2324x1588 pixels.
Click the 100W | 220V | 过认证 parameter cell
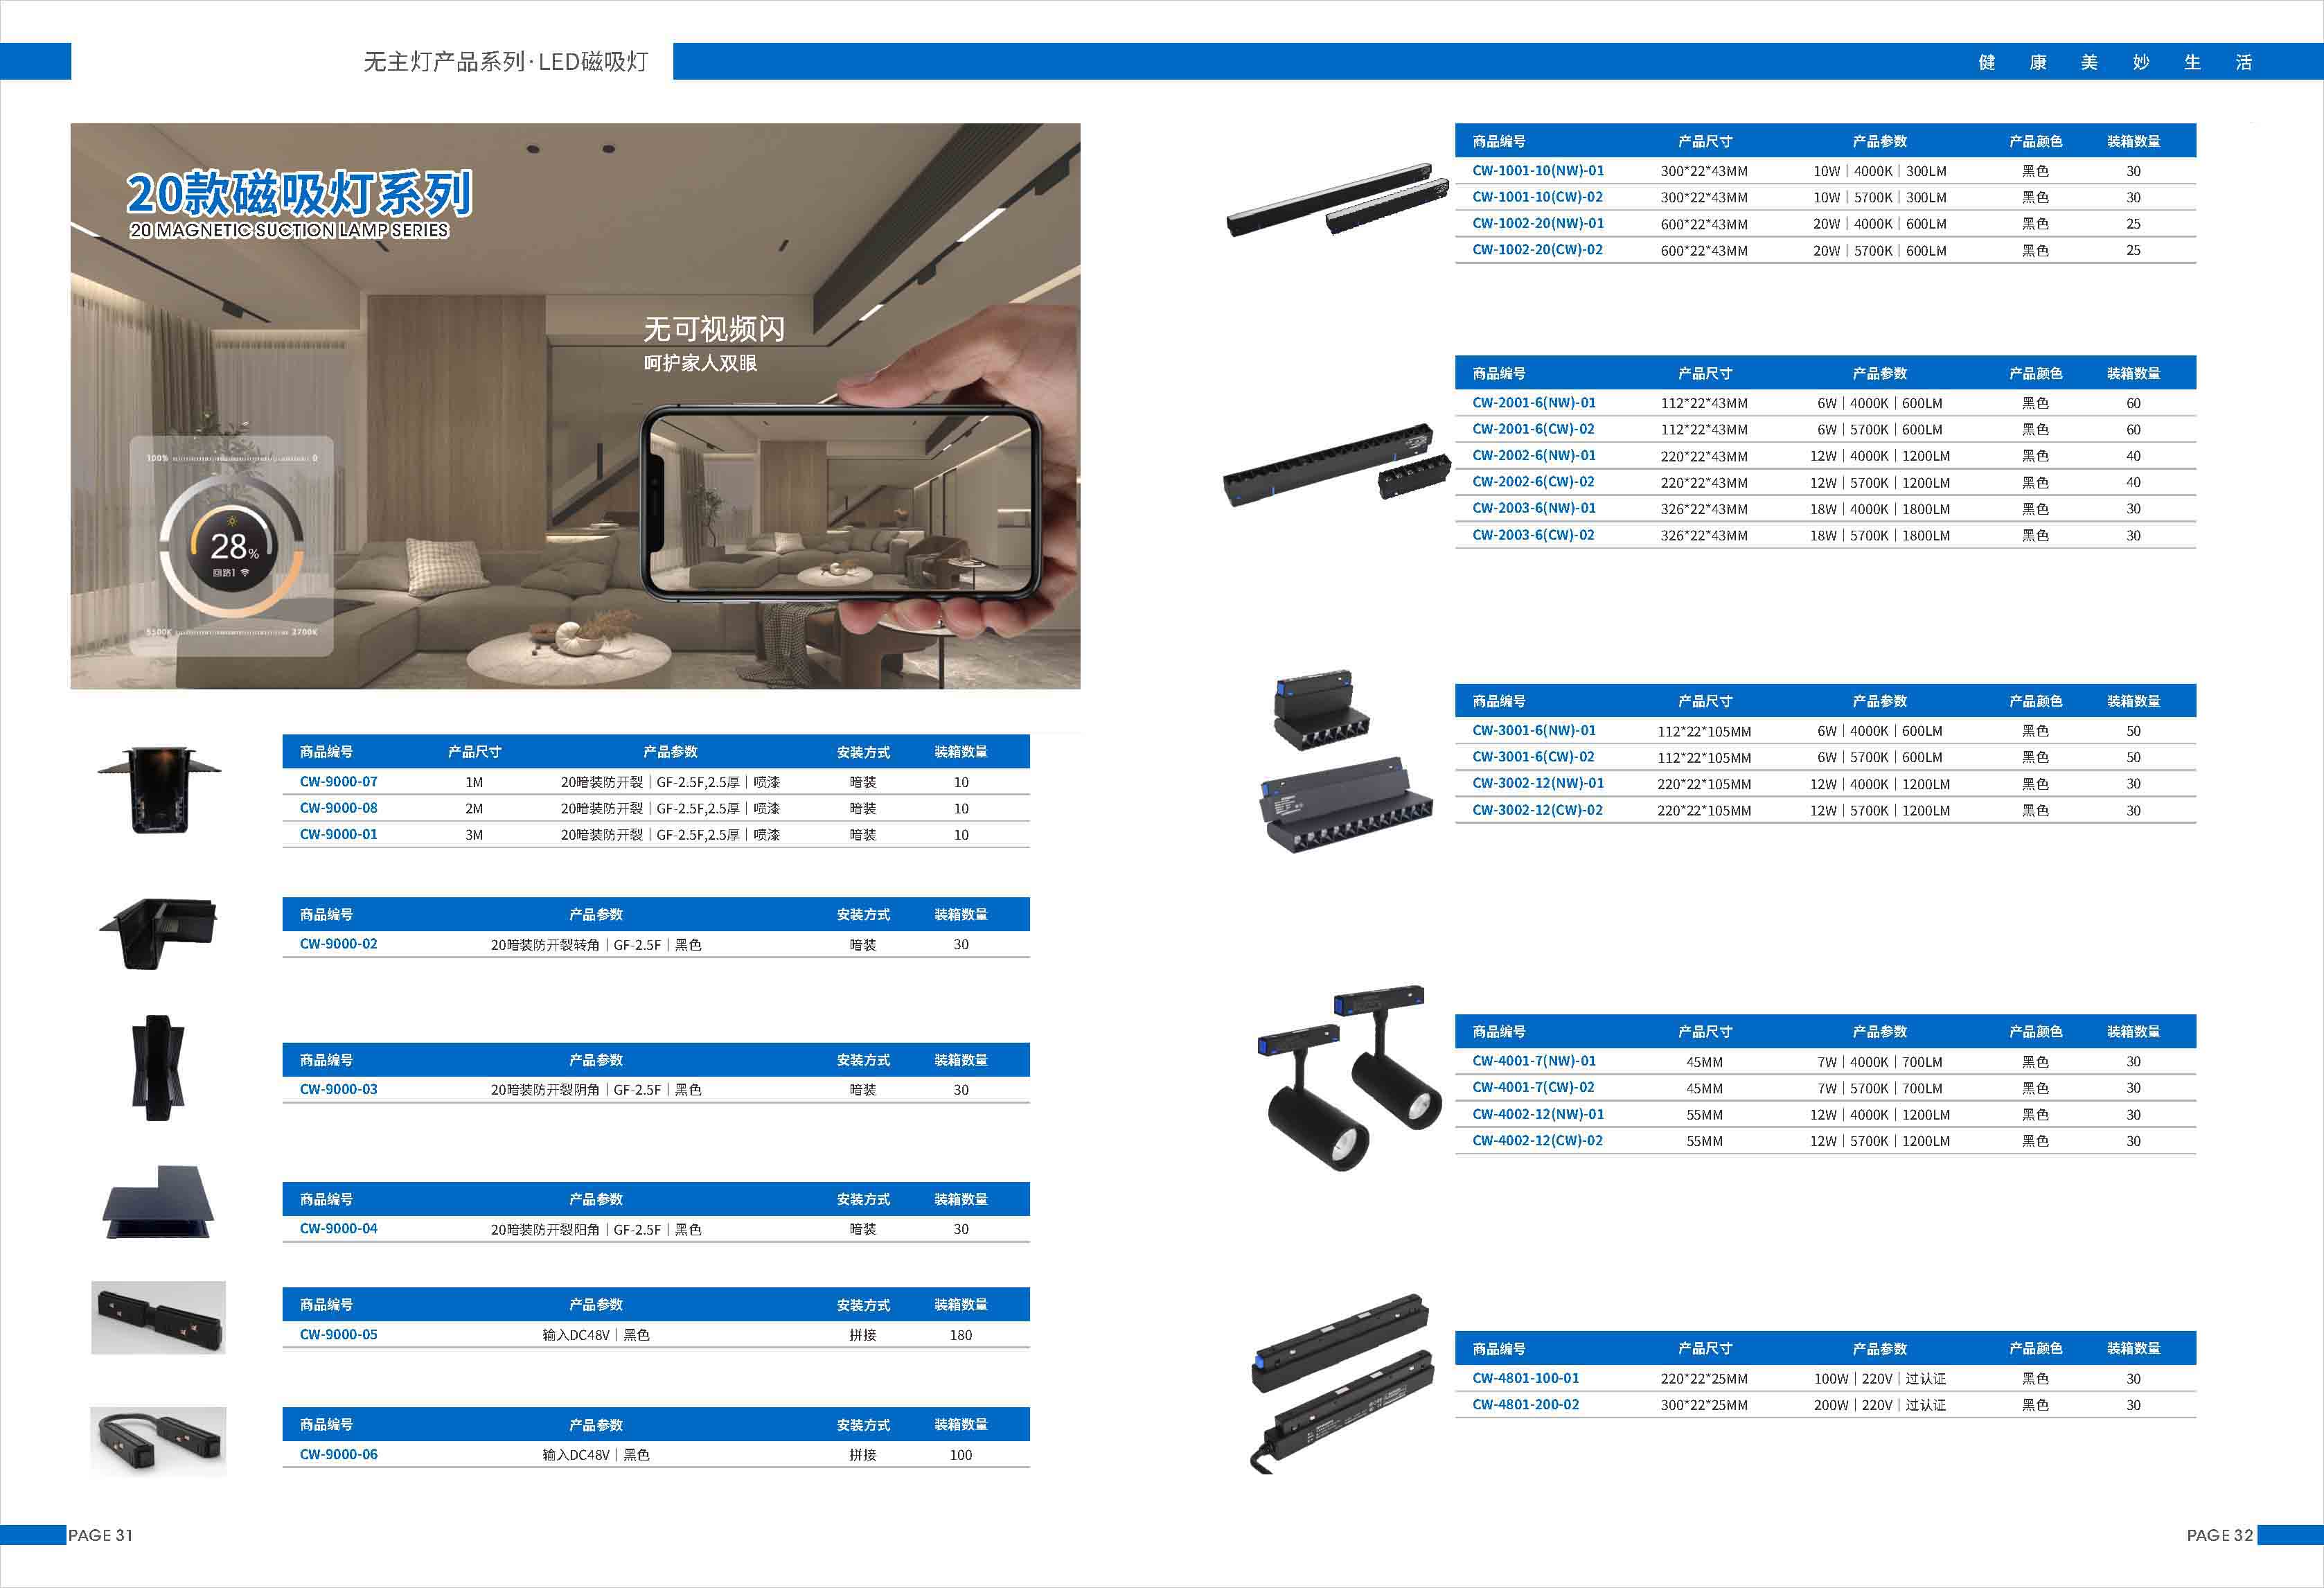(x=1880, y=1379)
